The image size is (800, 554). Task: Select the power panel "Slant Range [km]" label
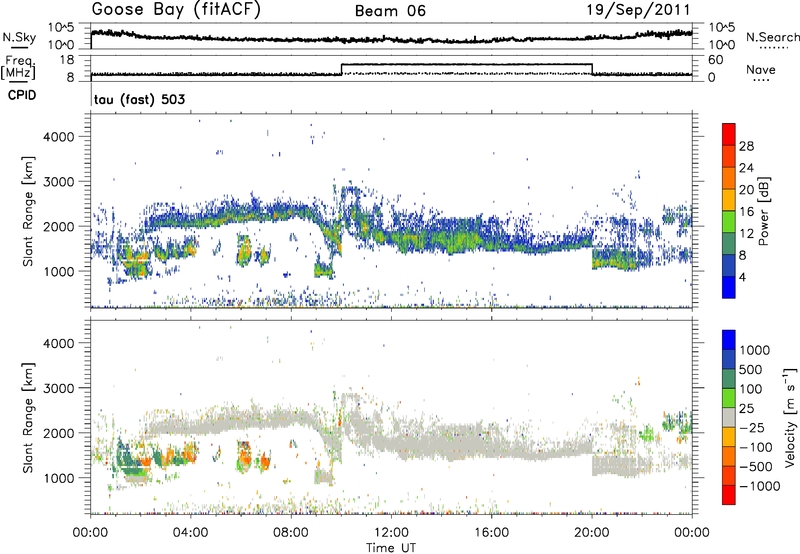click(x=28, y=211)
